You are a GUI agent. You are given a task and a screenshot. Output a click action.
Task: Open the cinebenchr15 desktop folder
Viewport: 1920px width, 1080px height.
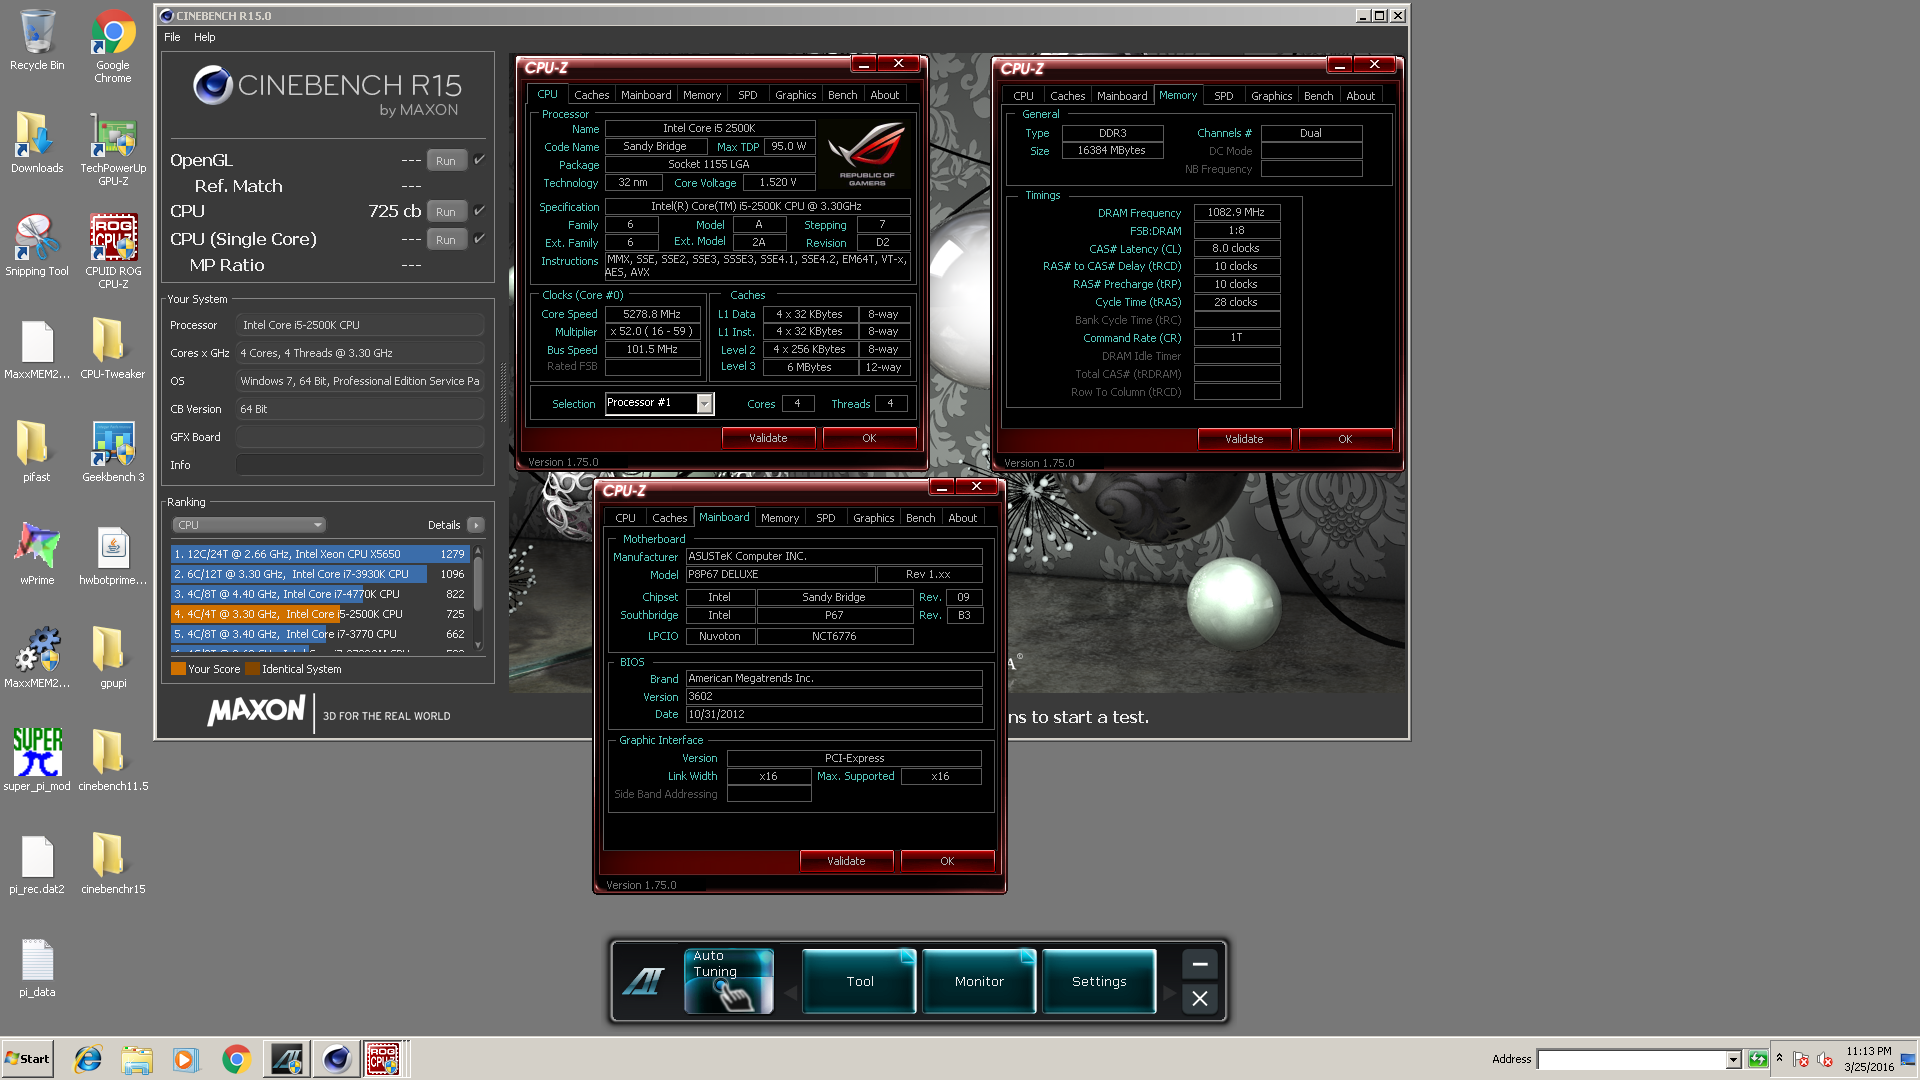(113, 864)
